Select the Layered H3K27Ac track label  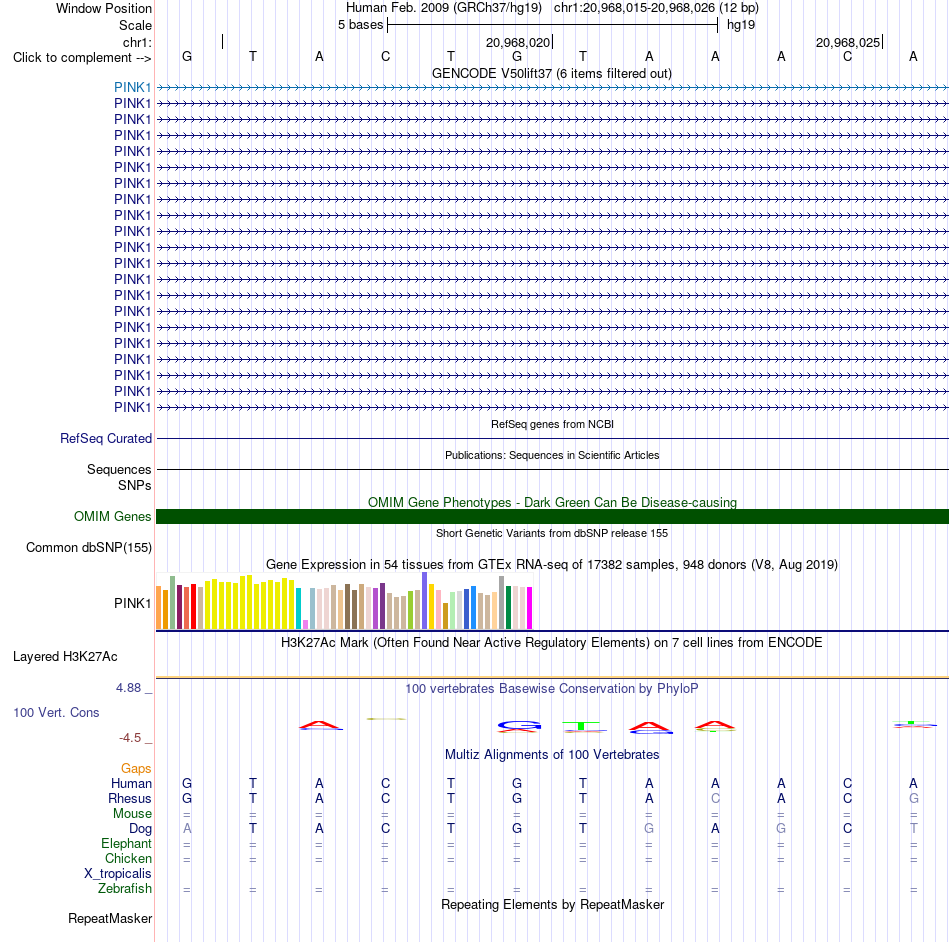pos(65,657)
